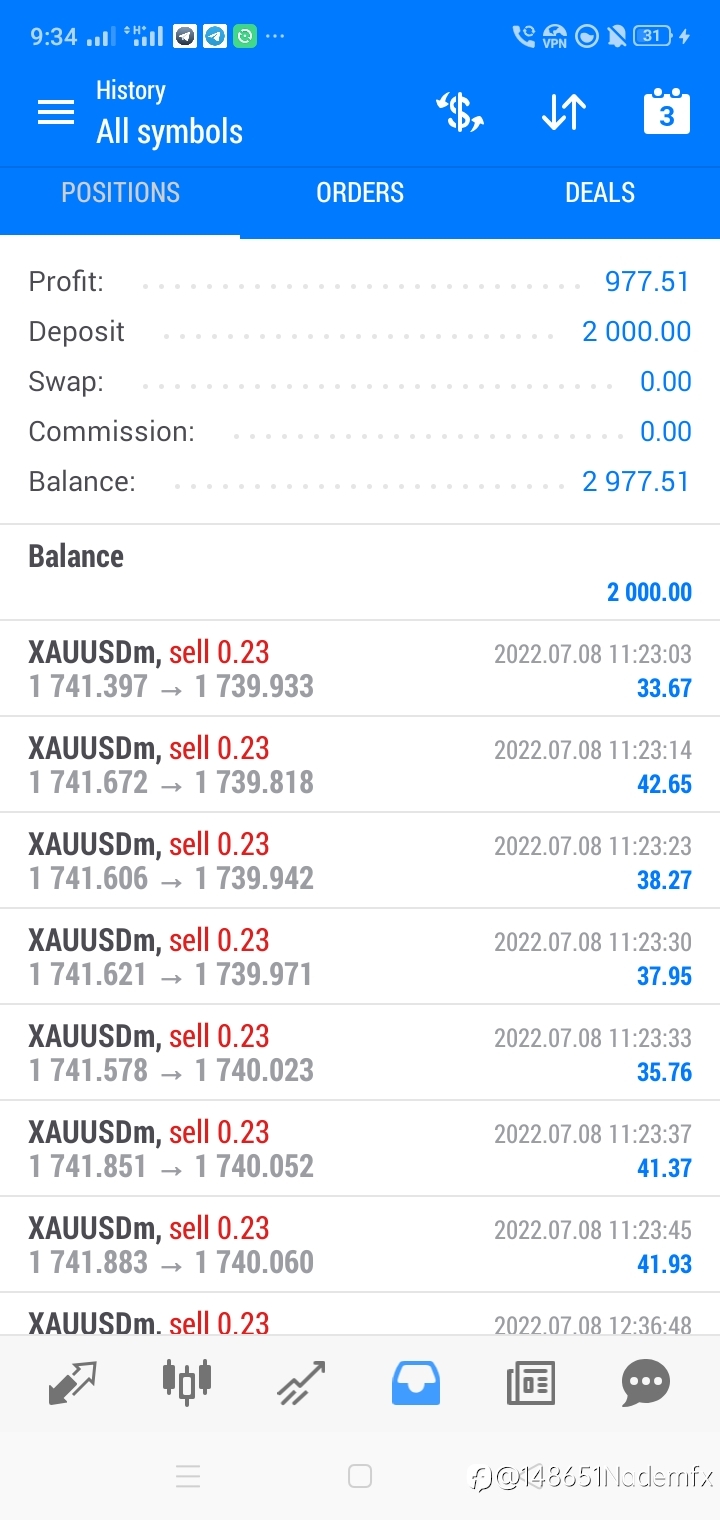Expand the trade closed at 11:23:14
This screenshot has width=720, height=1520.
coord(360,765)
